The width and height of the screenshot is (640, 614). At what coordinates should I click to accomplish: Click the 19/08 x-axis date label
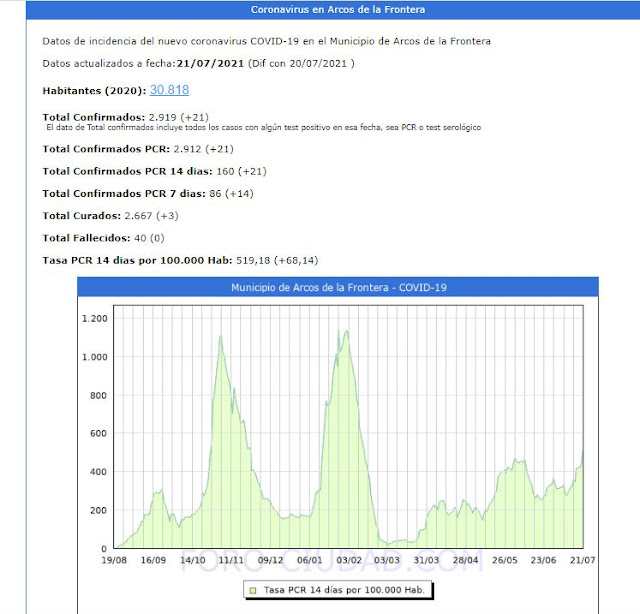(x=114, y=560)
